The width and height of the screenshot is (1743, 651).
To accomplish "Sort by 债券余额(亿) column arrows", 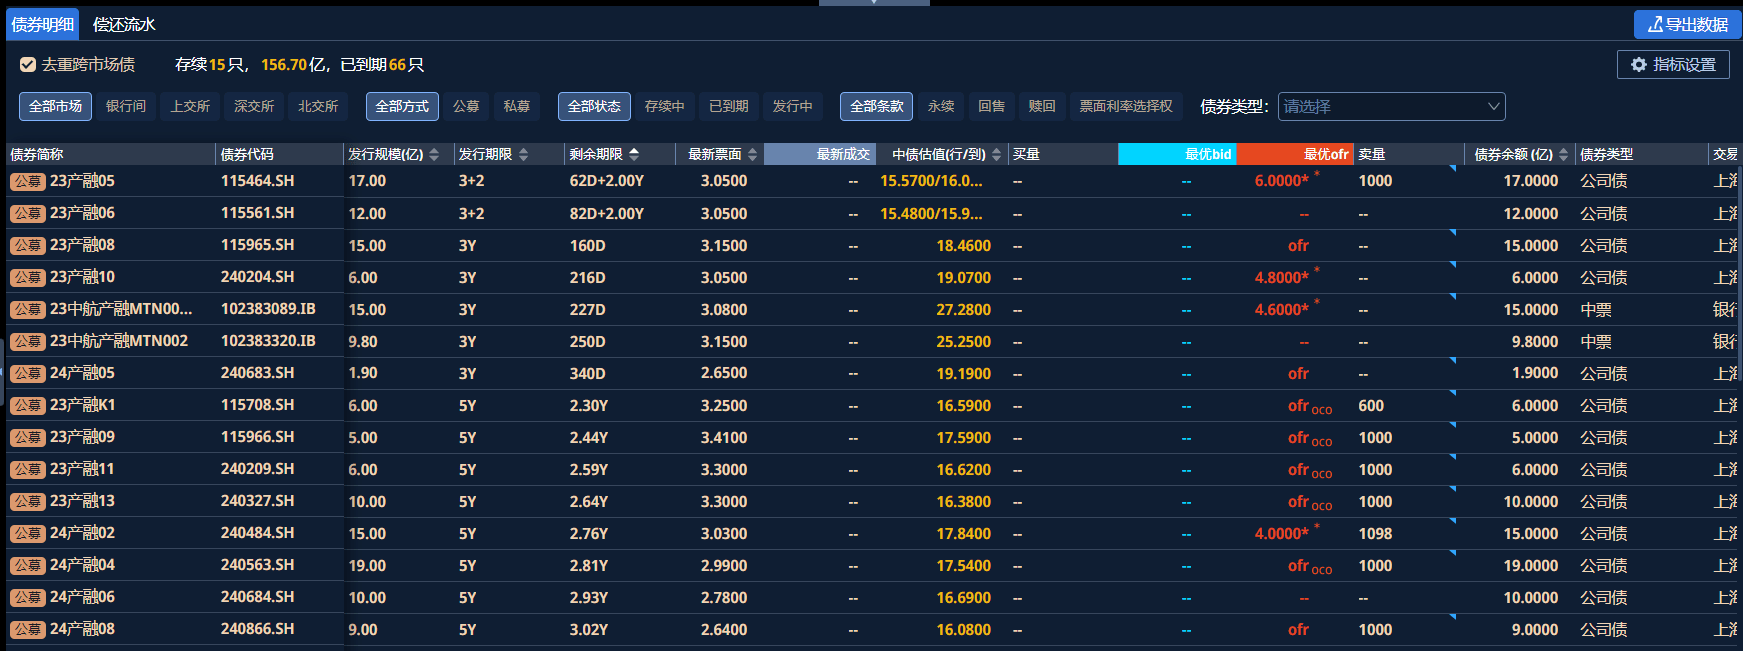I will (1564, 155).
